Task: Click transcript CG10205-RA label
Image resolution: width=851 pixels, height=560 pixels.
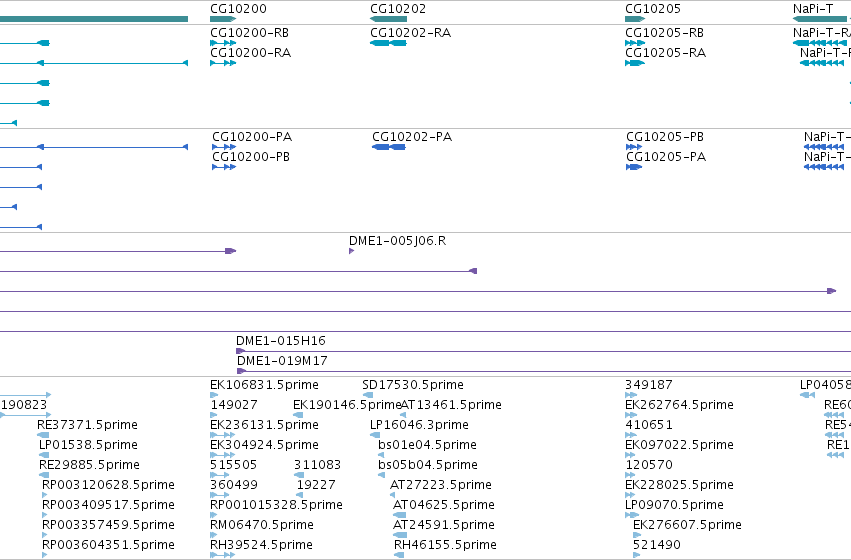Action: point(665,53)
